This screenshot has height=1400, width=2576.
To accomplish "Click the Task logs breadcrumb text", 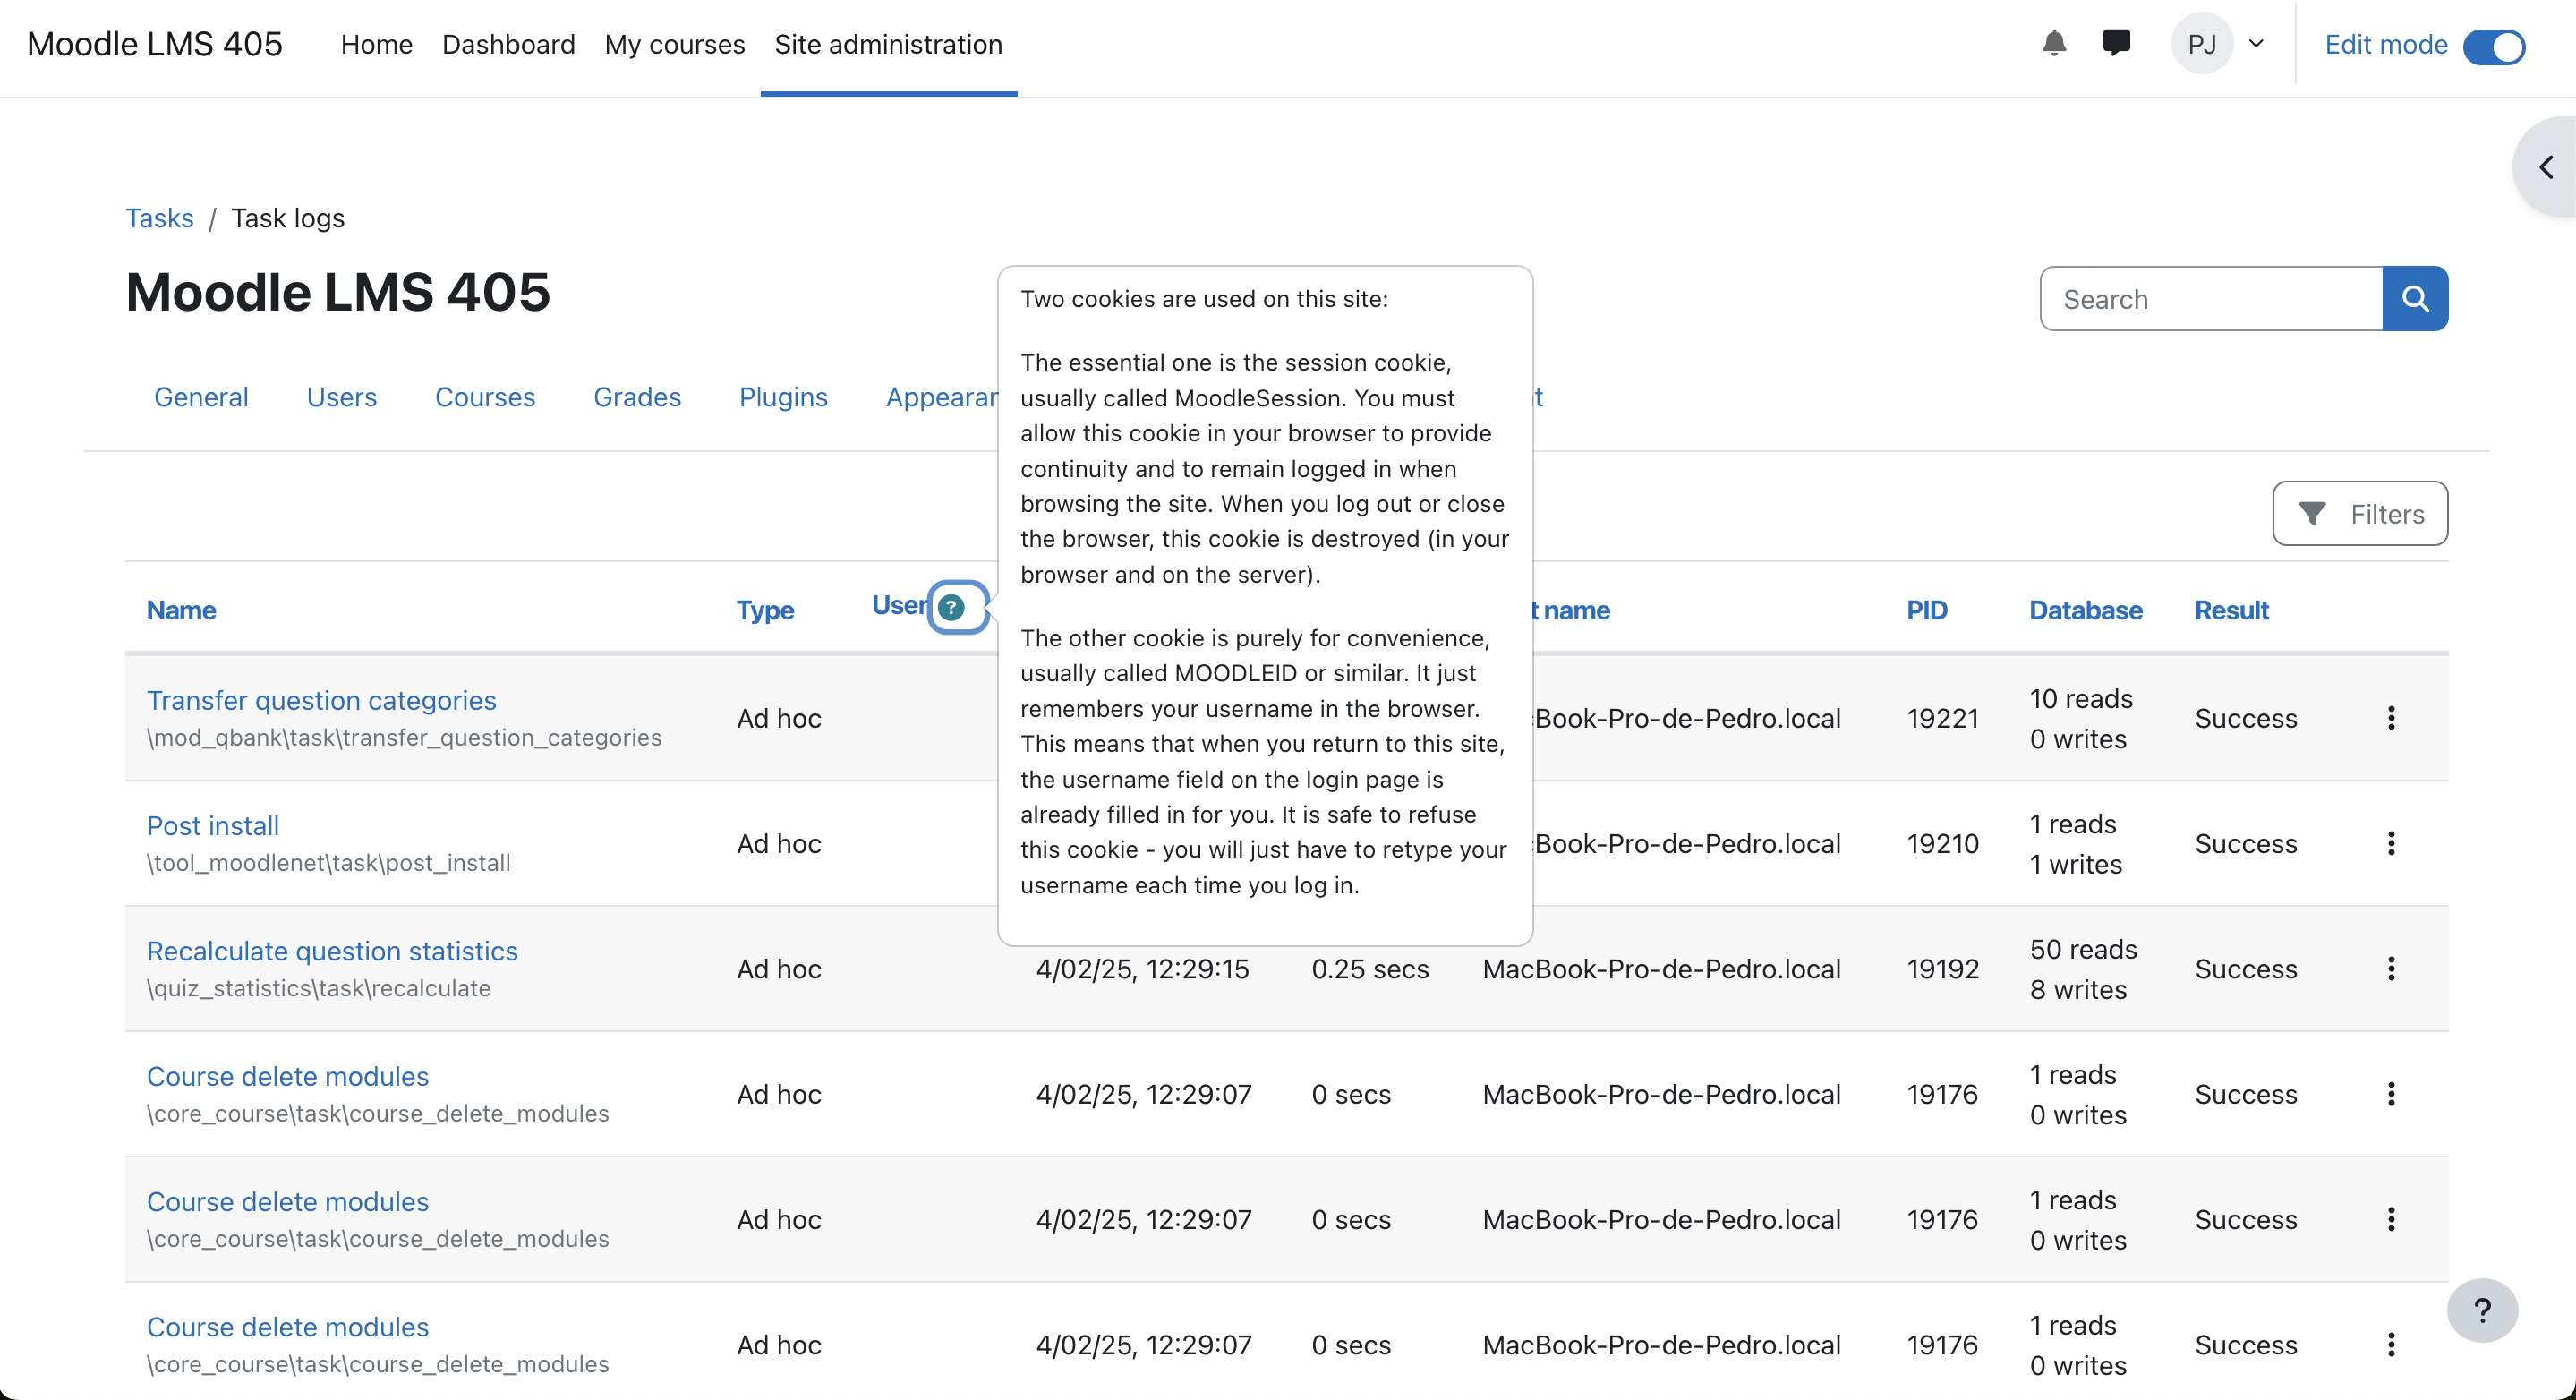I will 288,218.
